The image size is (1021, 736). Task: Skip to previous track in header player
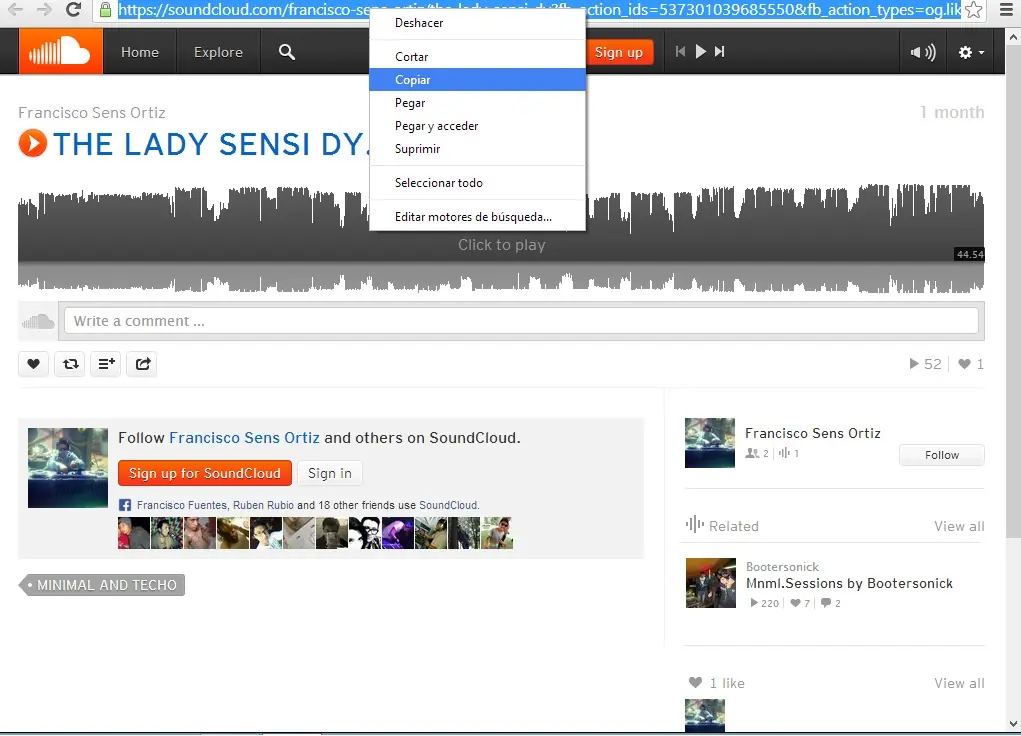[680, 51]
